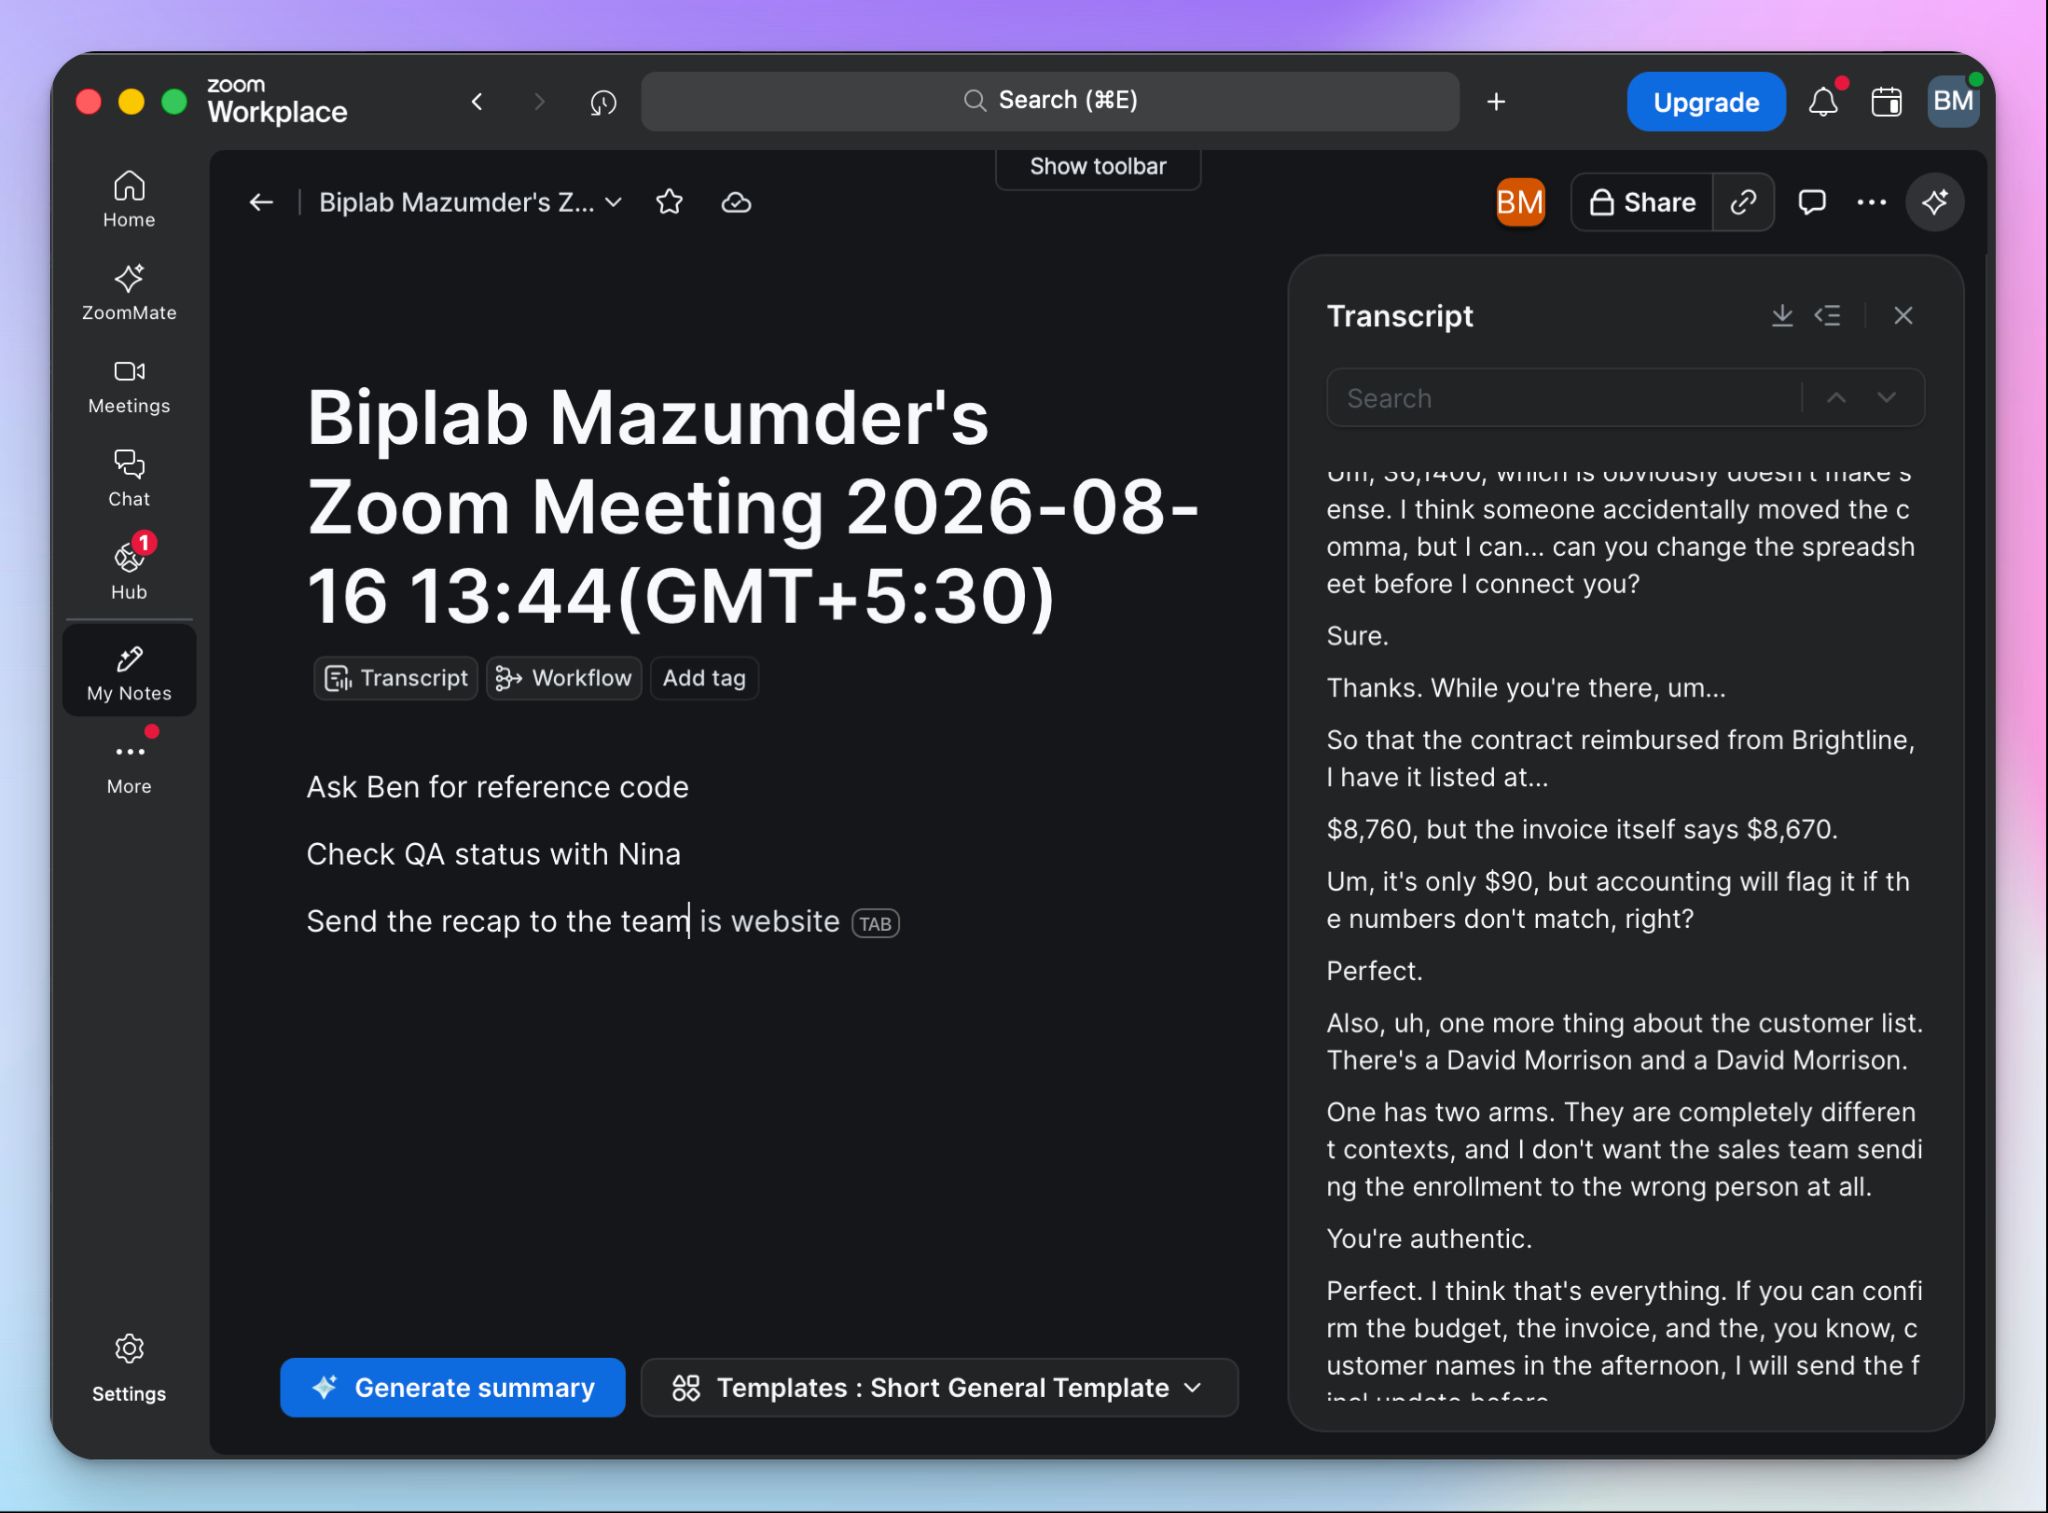Open the history clock icon
This screenshot has height=1513, width=2048.
(x=603, y=102)
